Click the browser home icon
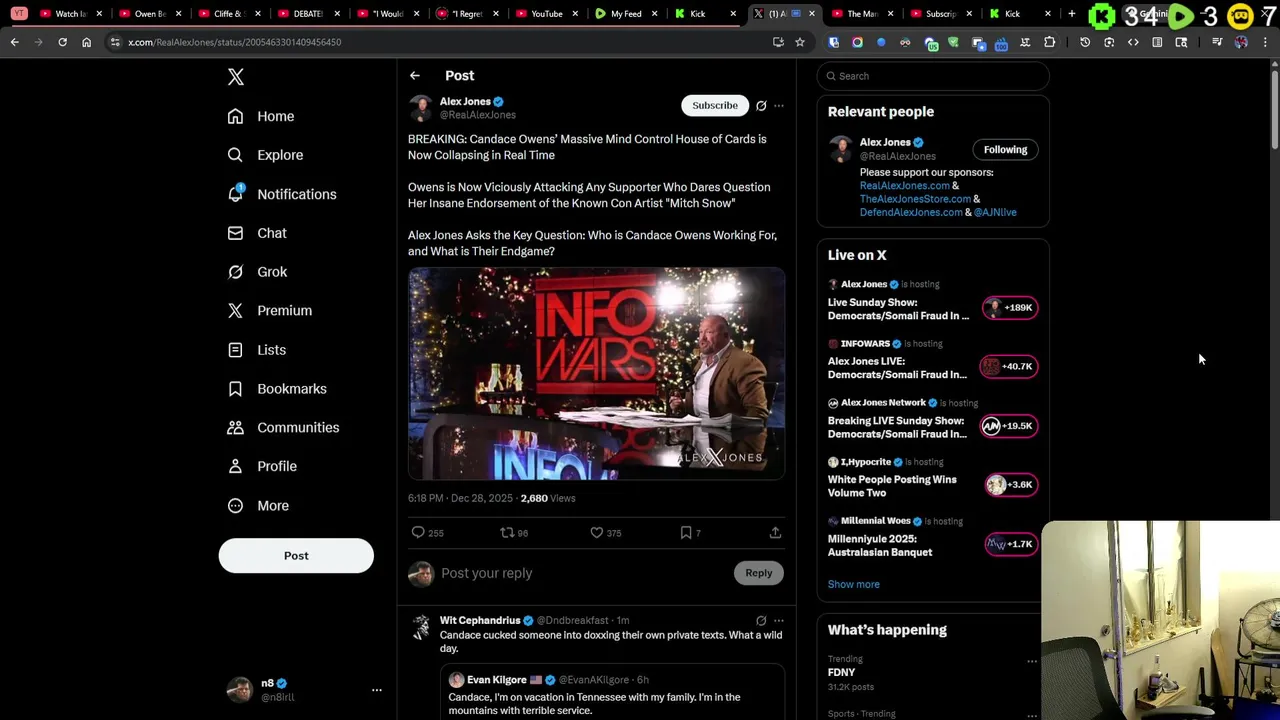Viewport: 1280px width, 720px height. pos(86,42)
